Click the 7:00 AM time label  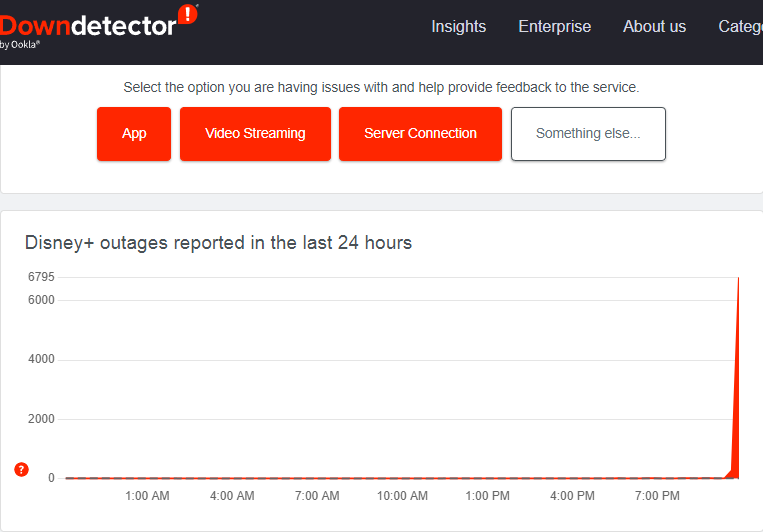[317, 496]
